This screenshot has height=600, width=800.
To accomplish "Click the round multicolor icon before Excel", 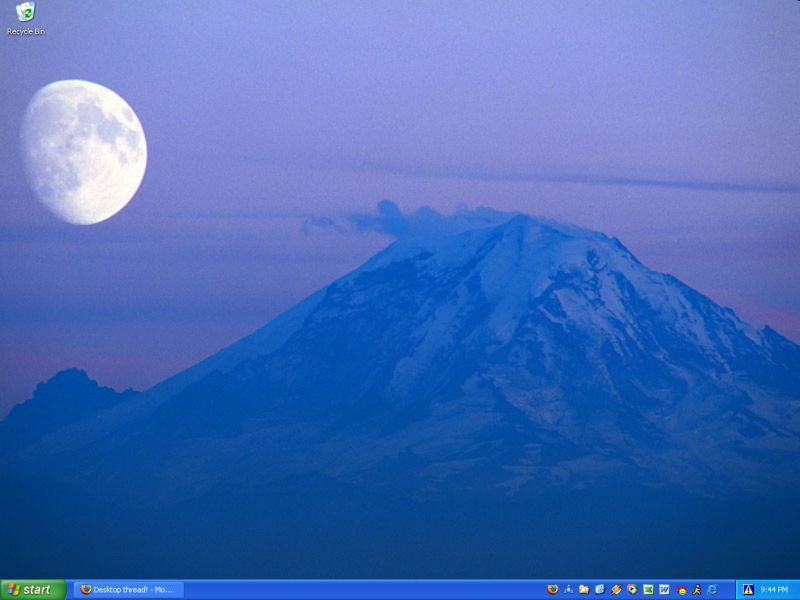I will coord(632,590).
